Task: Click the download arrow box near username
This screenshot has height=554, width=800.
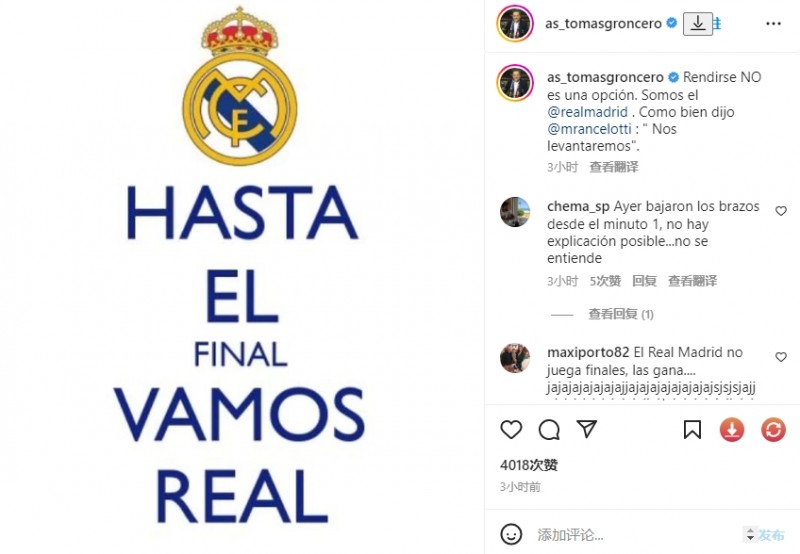Action: pos(697,23)
